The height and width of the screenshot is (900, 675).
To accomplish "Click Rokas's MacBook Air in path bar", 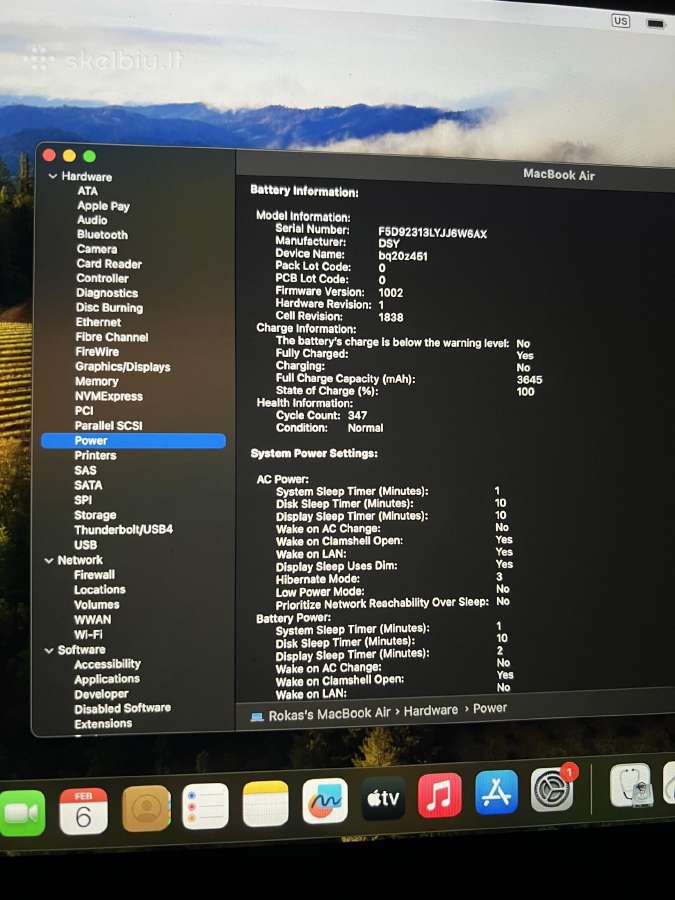I will coord(329,714).
